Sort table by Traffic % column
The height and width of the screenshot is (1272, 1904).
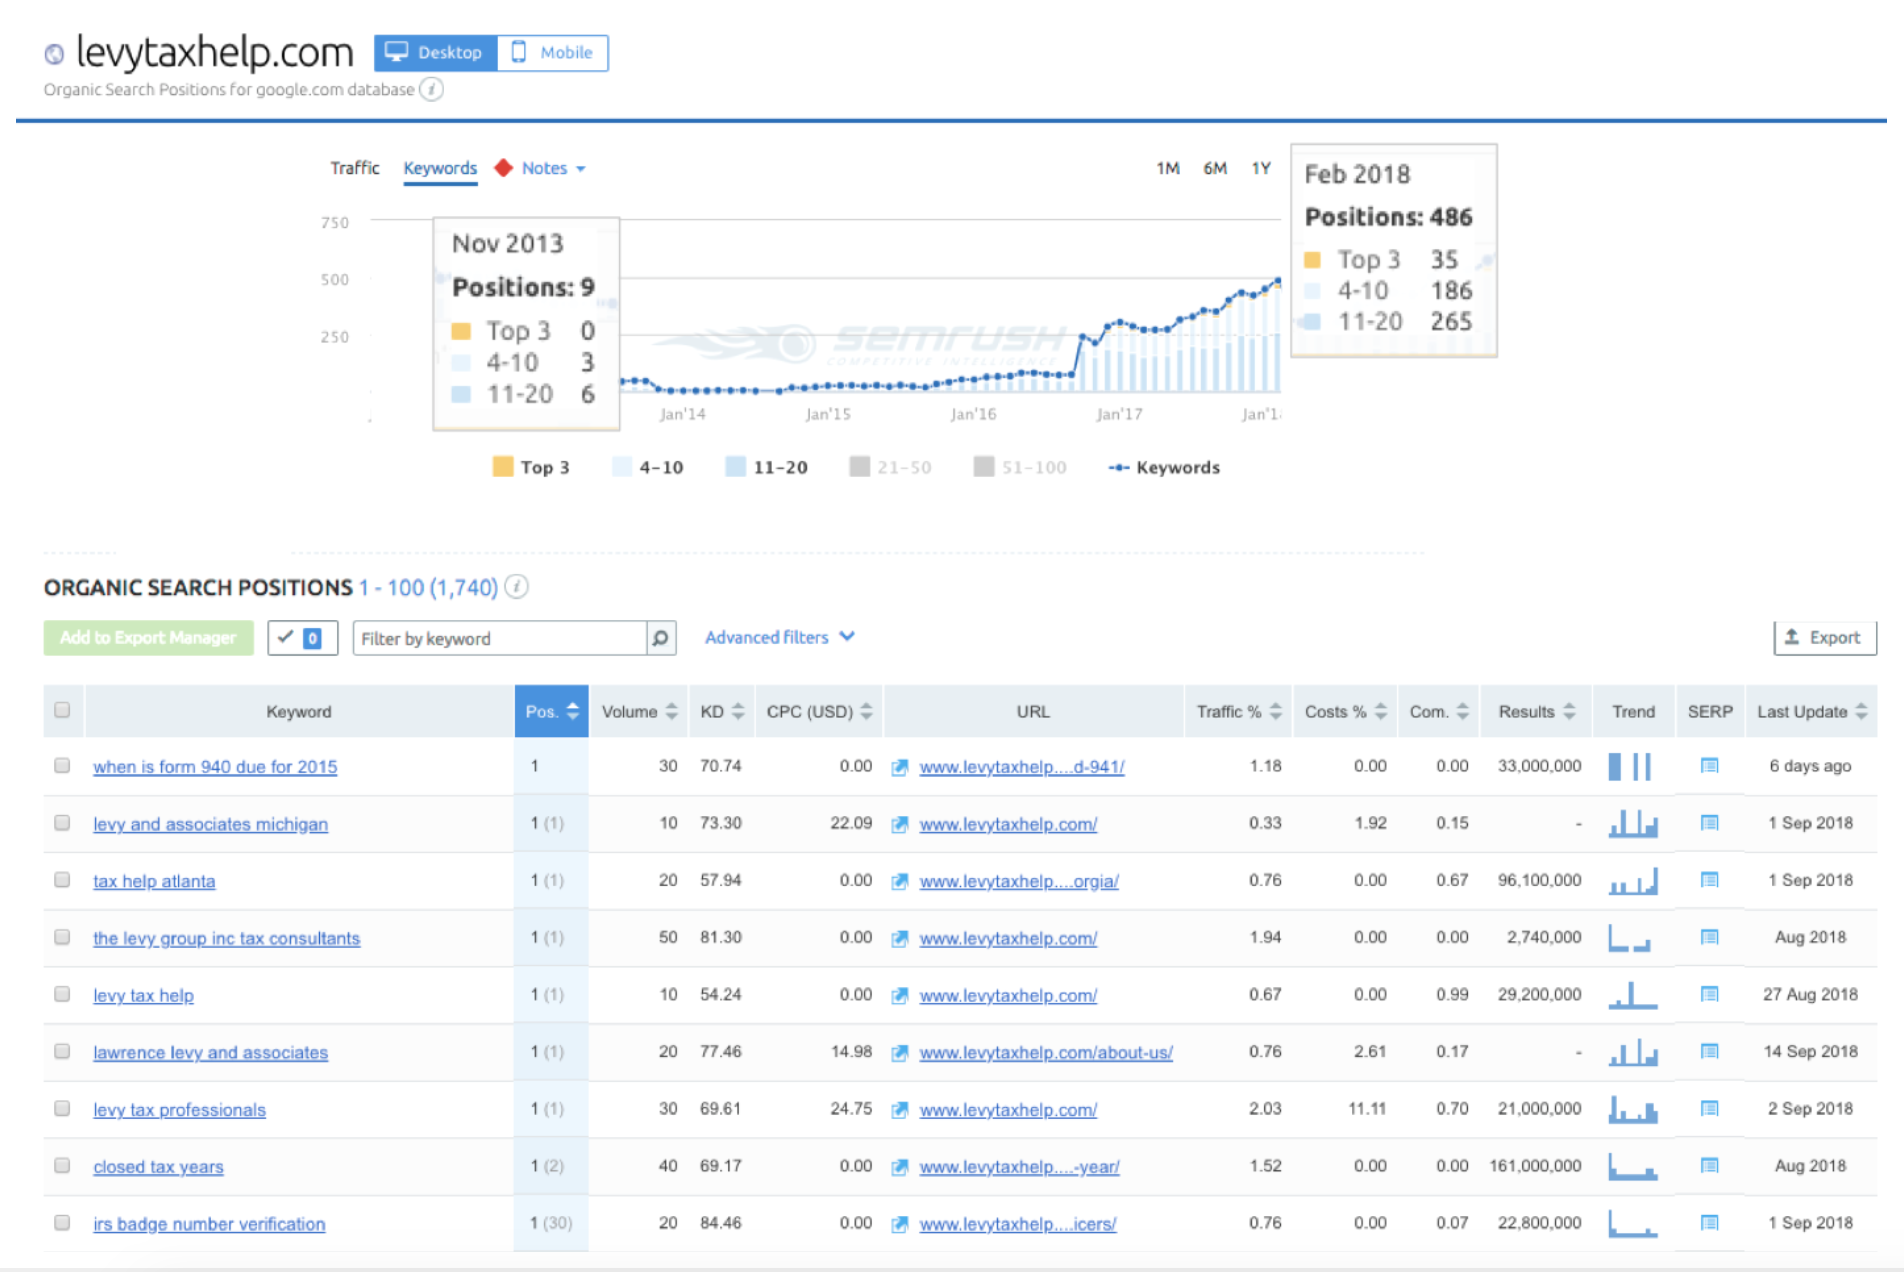point(1238,711)
